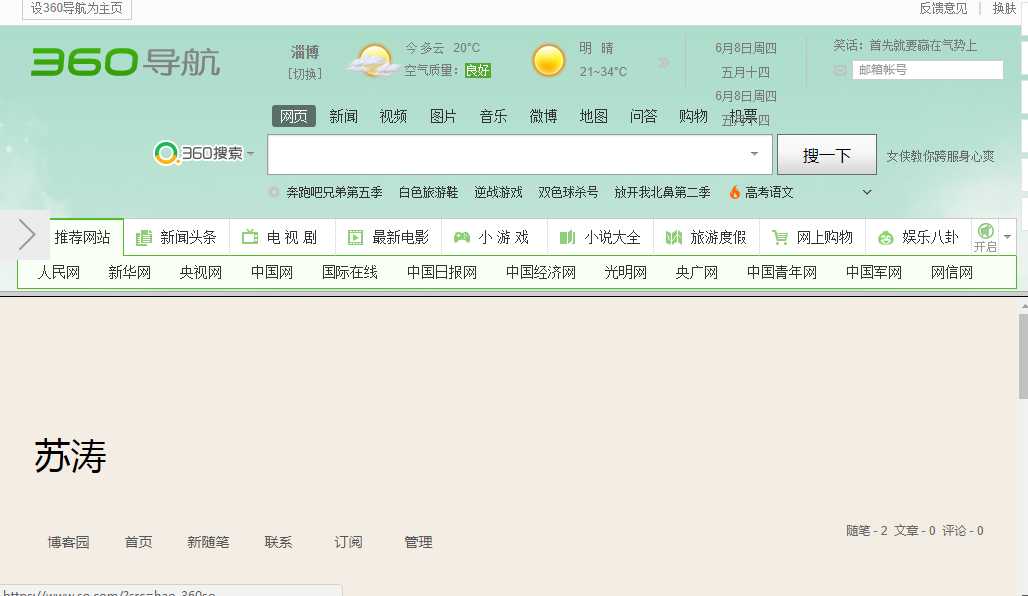This screenshot has width=1028, height=596.
Task: Click the sunny weather icon for tomorrow
Action: coord(549,60)
